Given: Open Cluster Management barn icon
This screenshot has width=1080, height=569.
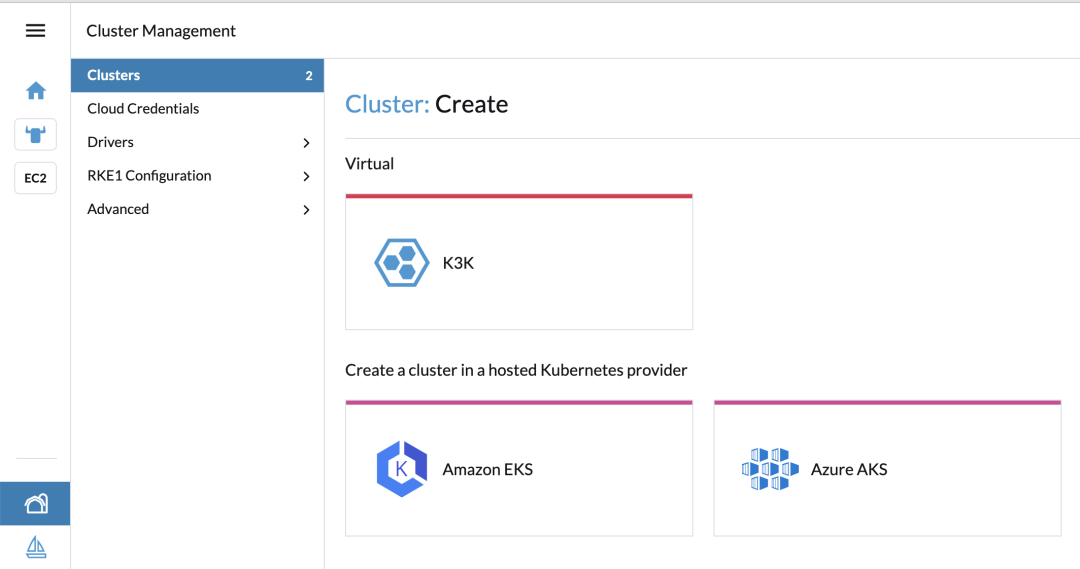Looking at the screenshot, I should click(35, 504).
